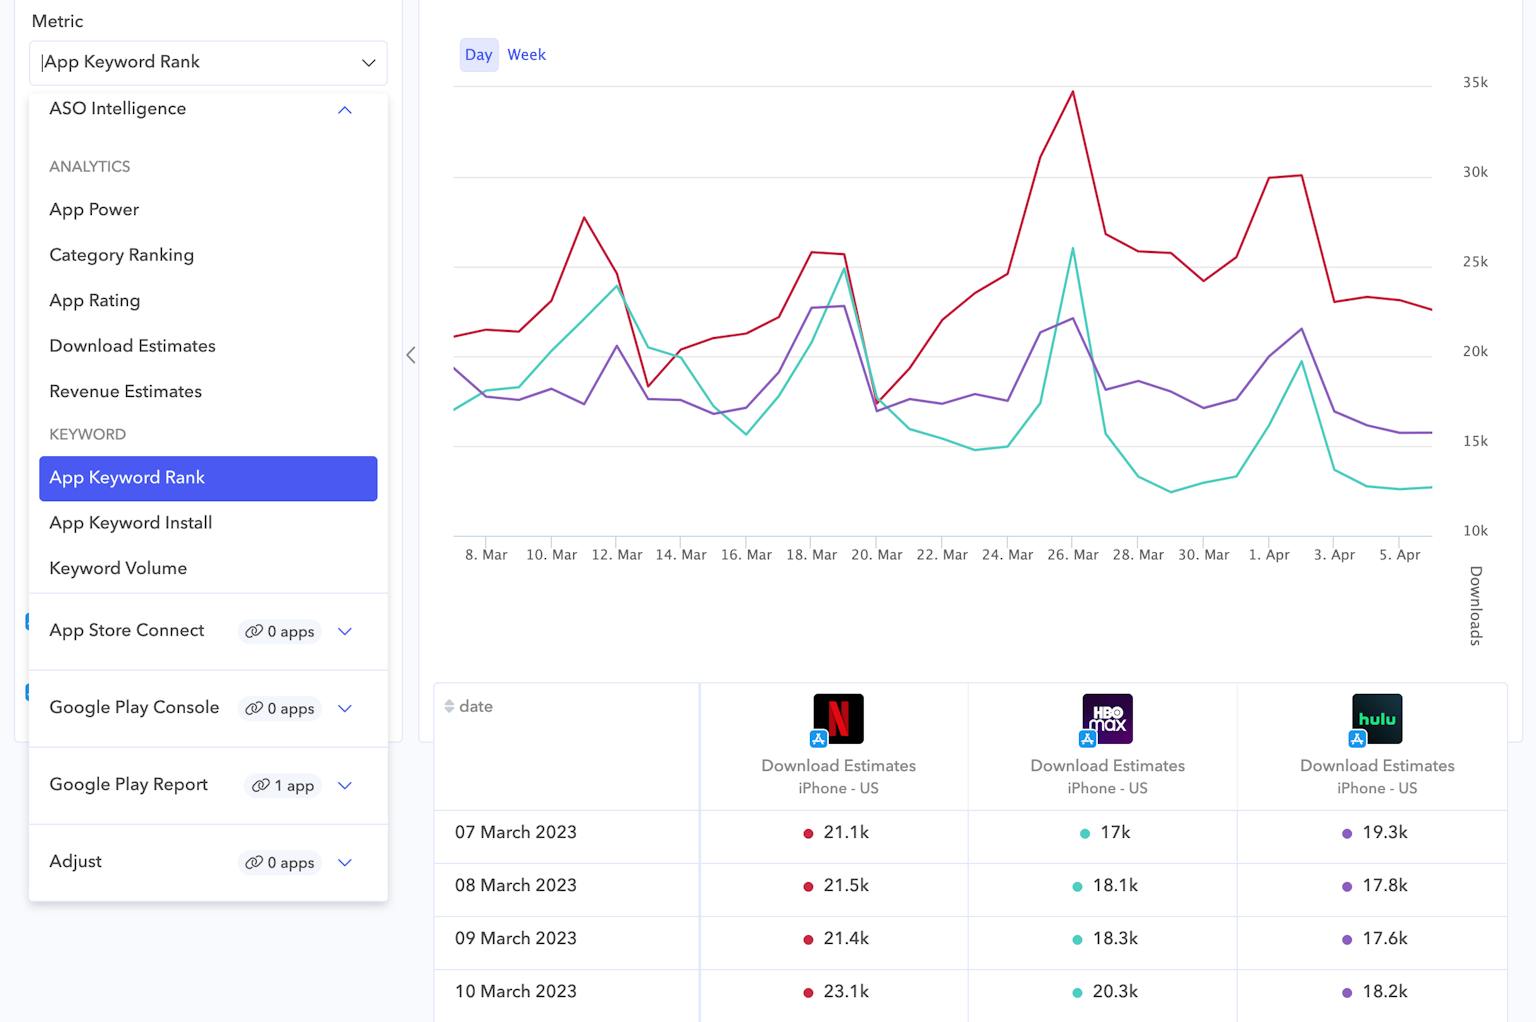Click the Netflix app icon in the table header
1536x1022 pixels.
(838, 717)
